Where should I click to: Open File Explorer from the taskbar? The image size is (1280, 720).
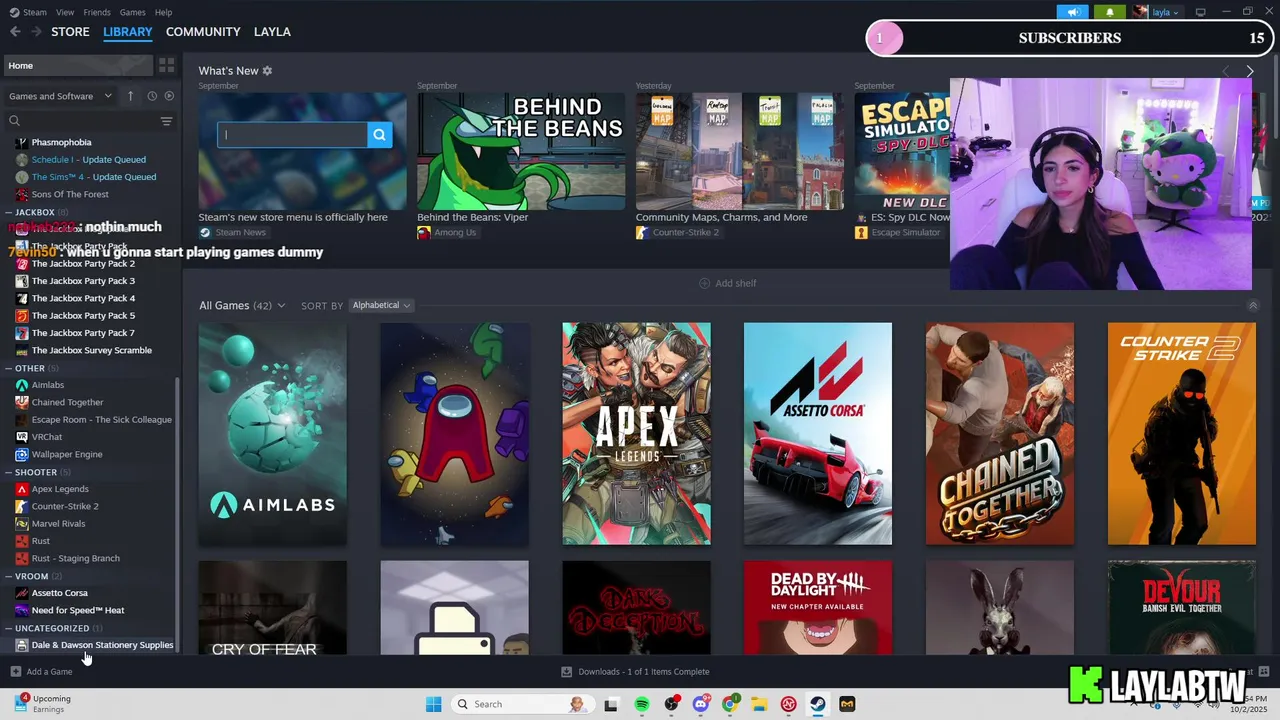pyautogui.click(x=759, y=704)
